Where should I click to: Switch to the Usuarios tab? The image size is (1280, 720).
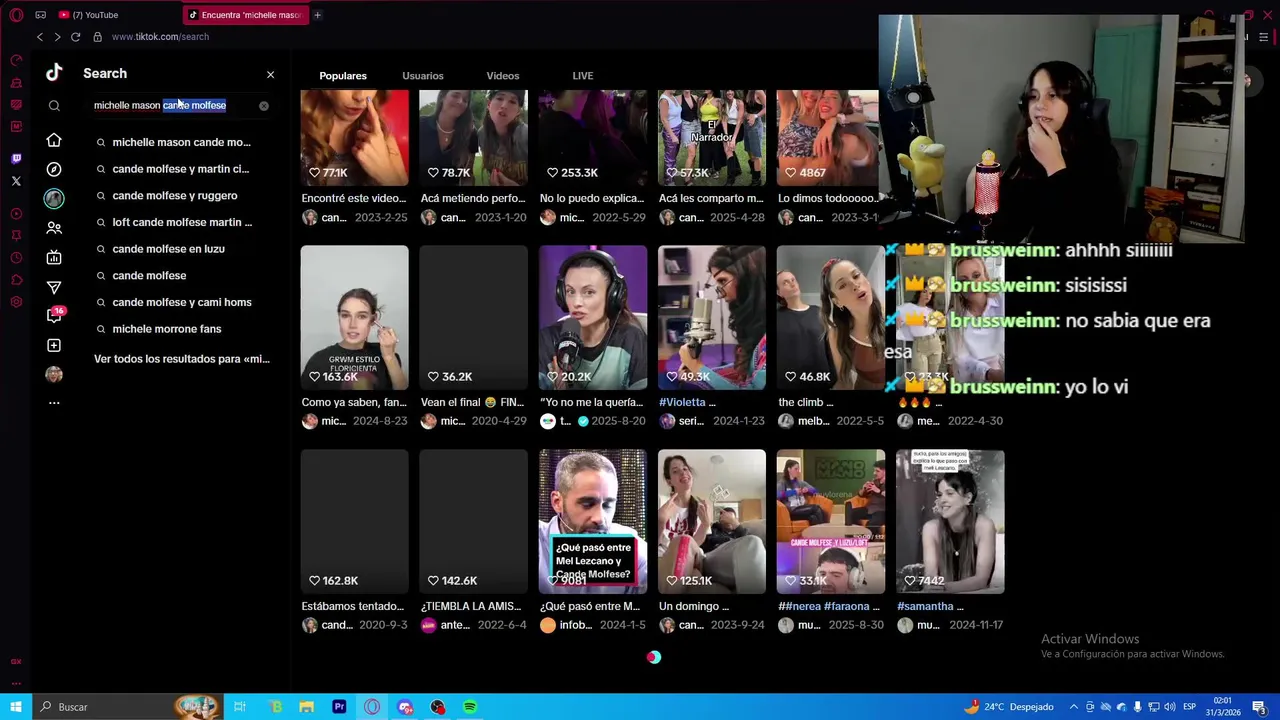click(x=423, y=76)
